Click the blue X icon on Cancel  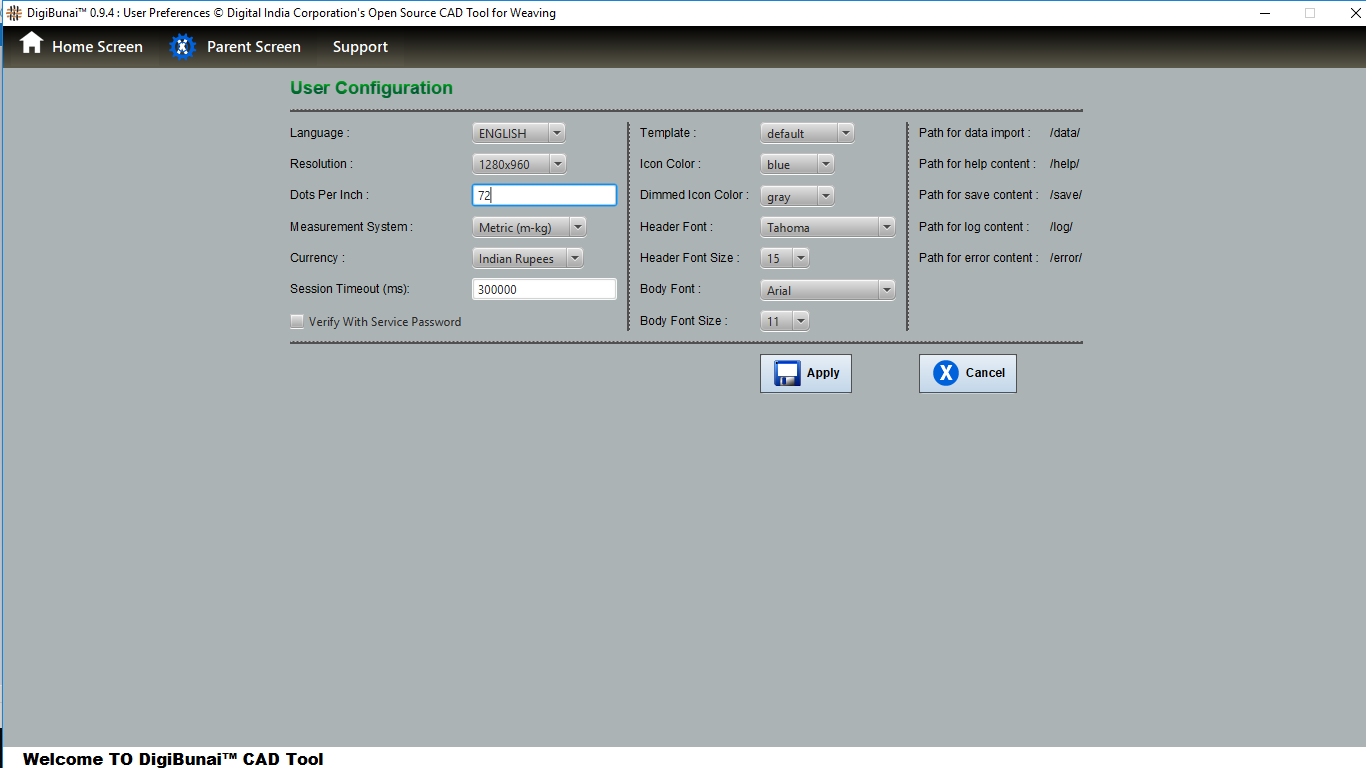[945, 373]
